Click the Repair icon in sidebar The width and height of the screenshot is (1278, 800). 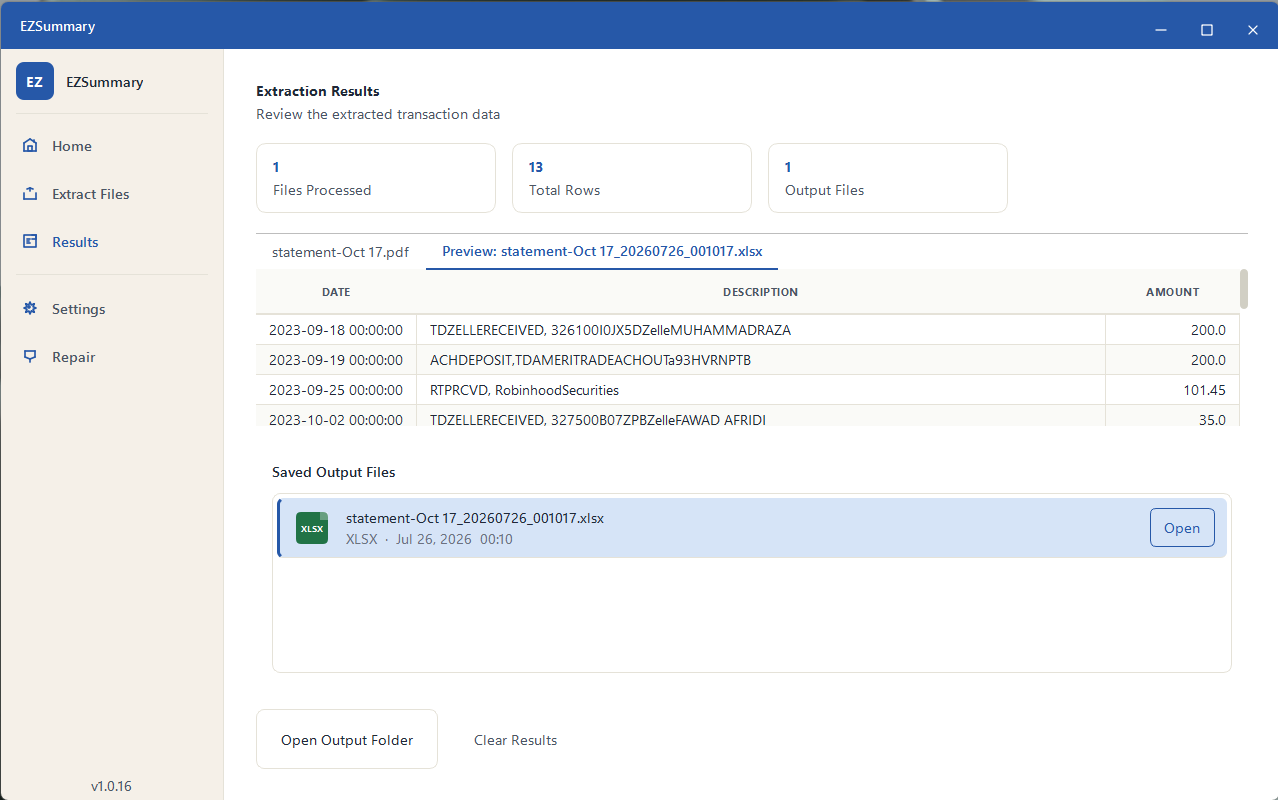pos(30,357)
